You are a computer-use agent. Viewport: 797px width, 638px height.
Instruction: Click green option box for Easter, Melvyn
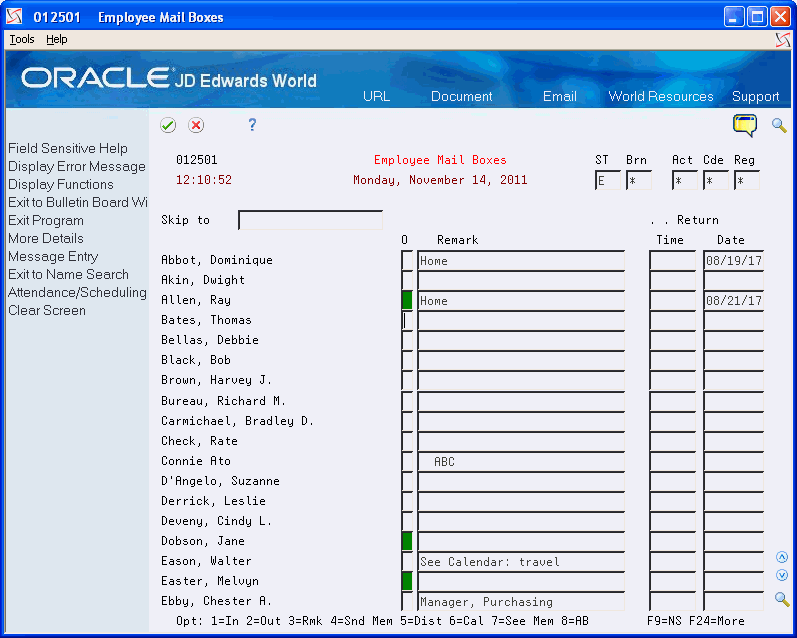(x=407, y=581)
